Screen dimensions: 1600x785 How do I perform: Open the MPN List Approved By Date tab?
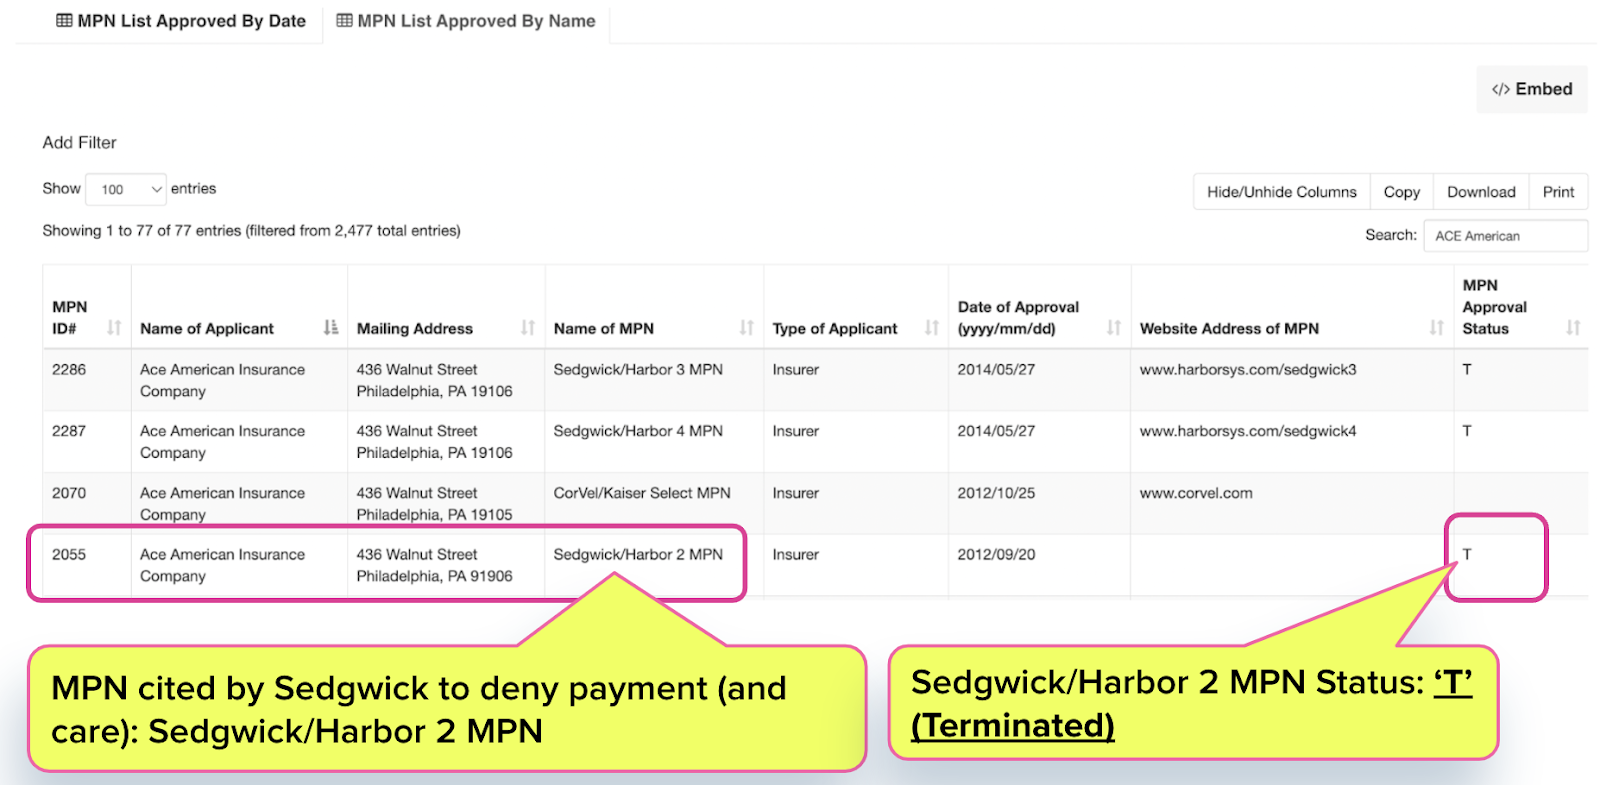181,21
